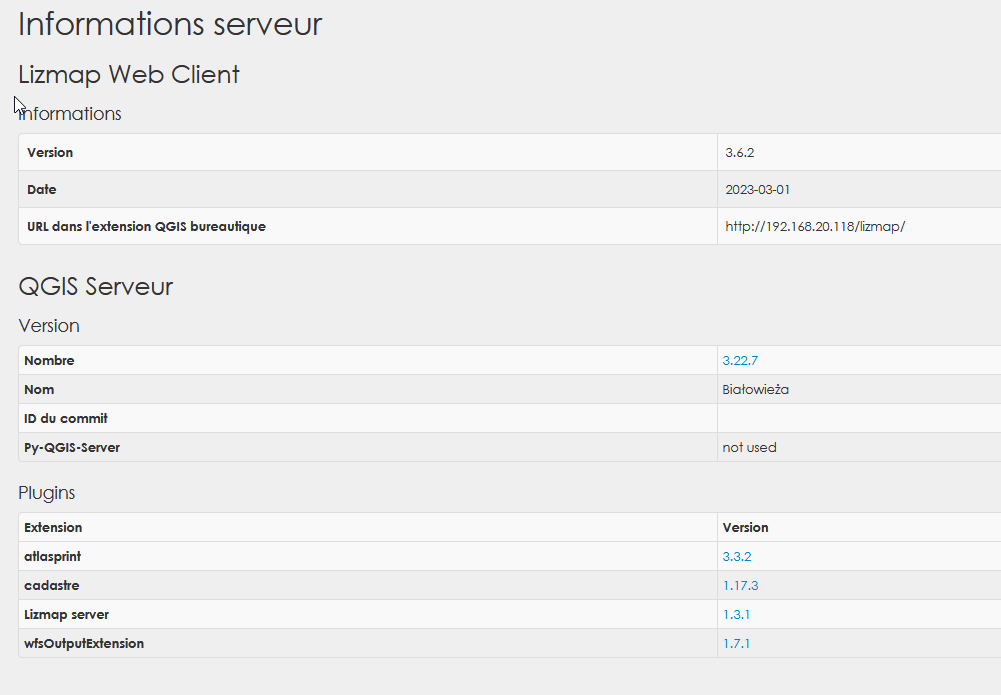Click the http://192.168.20.118/lizmap/ URL
The width and height of the screenshot is (1001, 695).
click(815, 226)
